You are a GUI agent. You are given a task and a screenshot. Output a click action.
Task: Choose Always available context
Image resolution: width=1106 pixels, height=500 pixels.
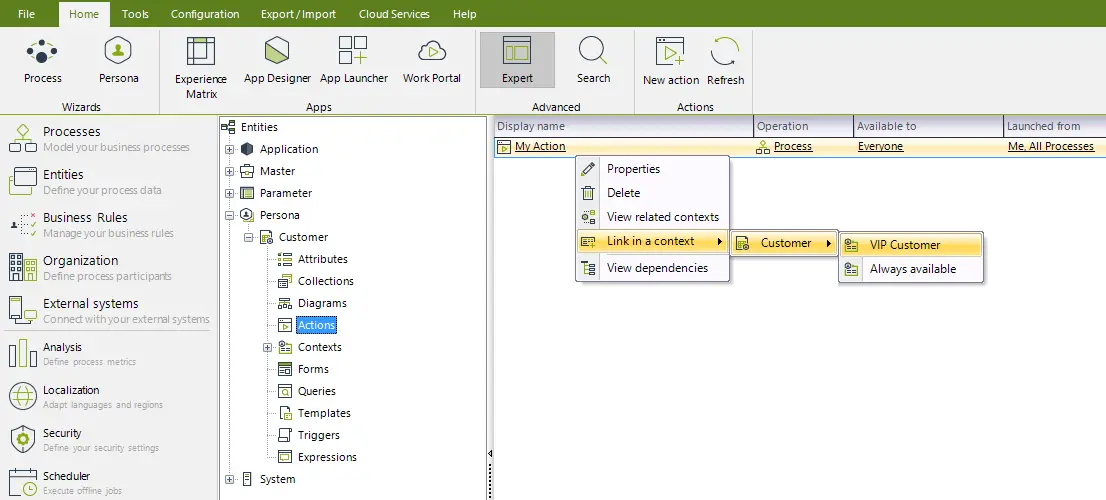[911, 269]
